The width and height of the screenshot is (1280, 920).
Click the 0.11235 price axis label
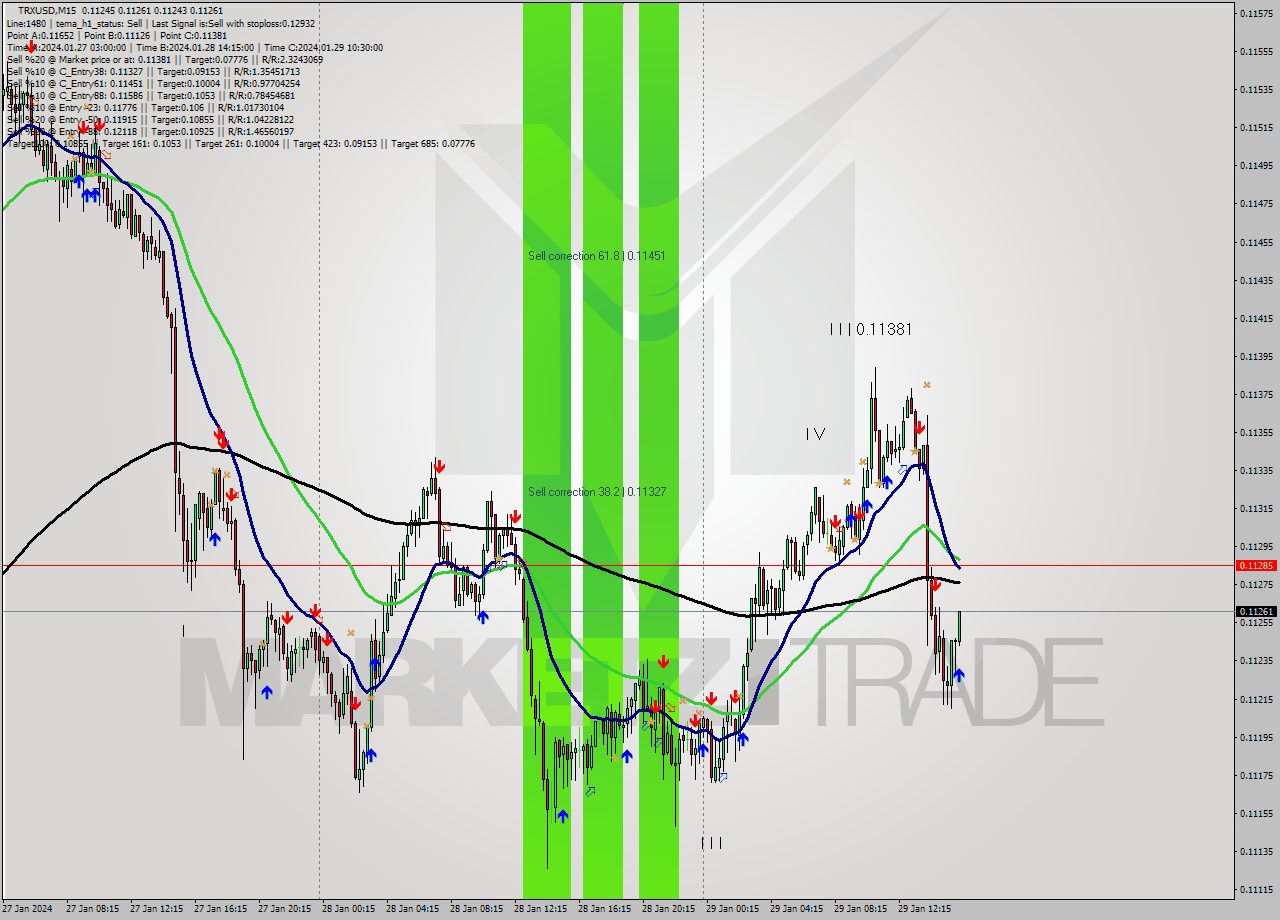tap(1257, 660)
